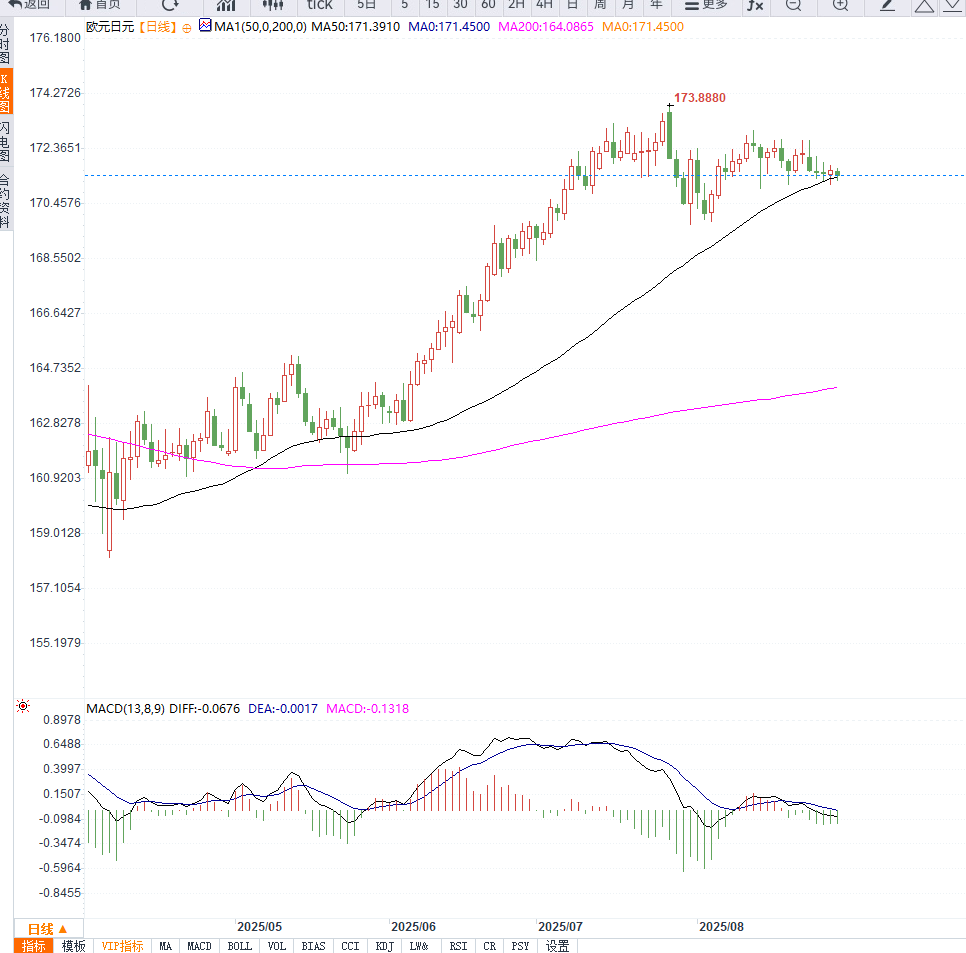Viewport: 966px width, 953px height.
Task: Apply the CCI indicator
Action: pyautogui.click(x=350, y=946)
